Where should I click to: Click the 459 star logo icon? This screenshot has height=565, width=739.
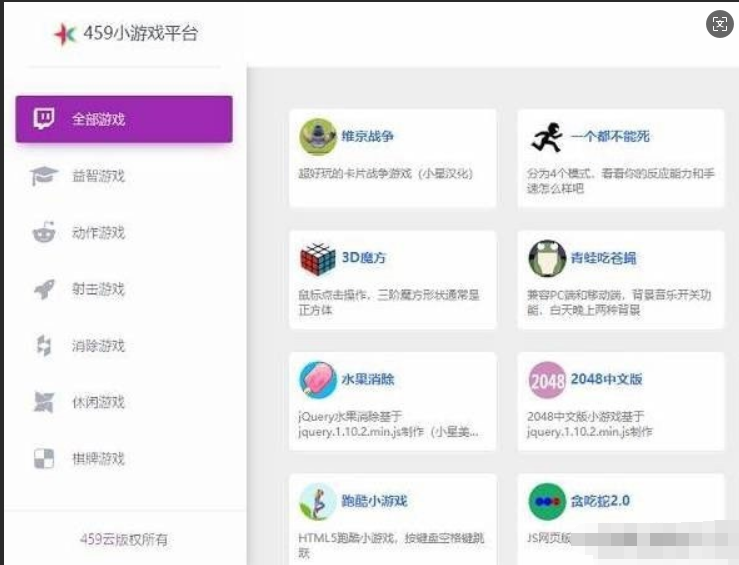tap(65, 34)
